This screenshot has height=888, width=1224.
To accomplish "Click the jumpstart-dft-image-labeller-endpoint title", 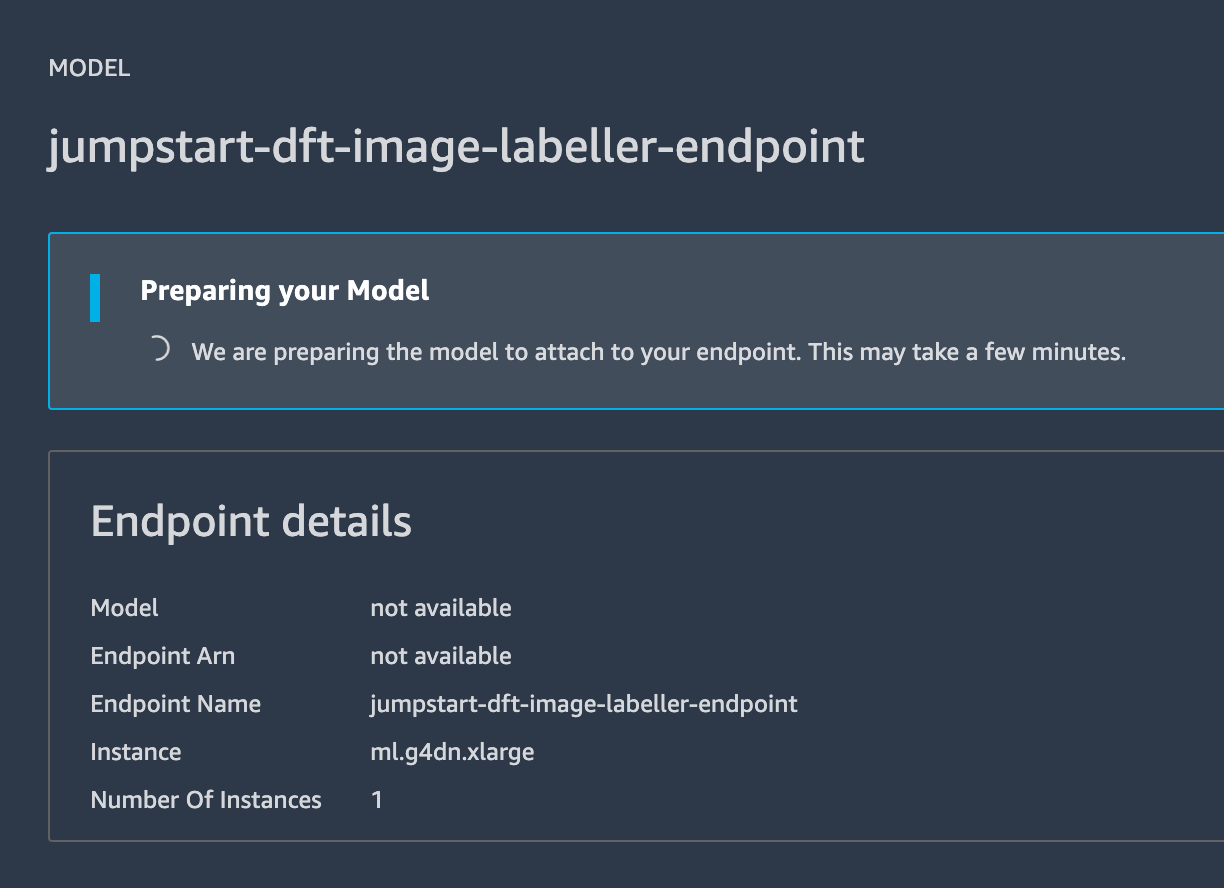I will (x=456, y=146).
